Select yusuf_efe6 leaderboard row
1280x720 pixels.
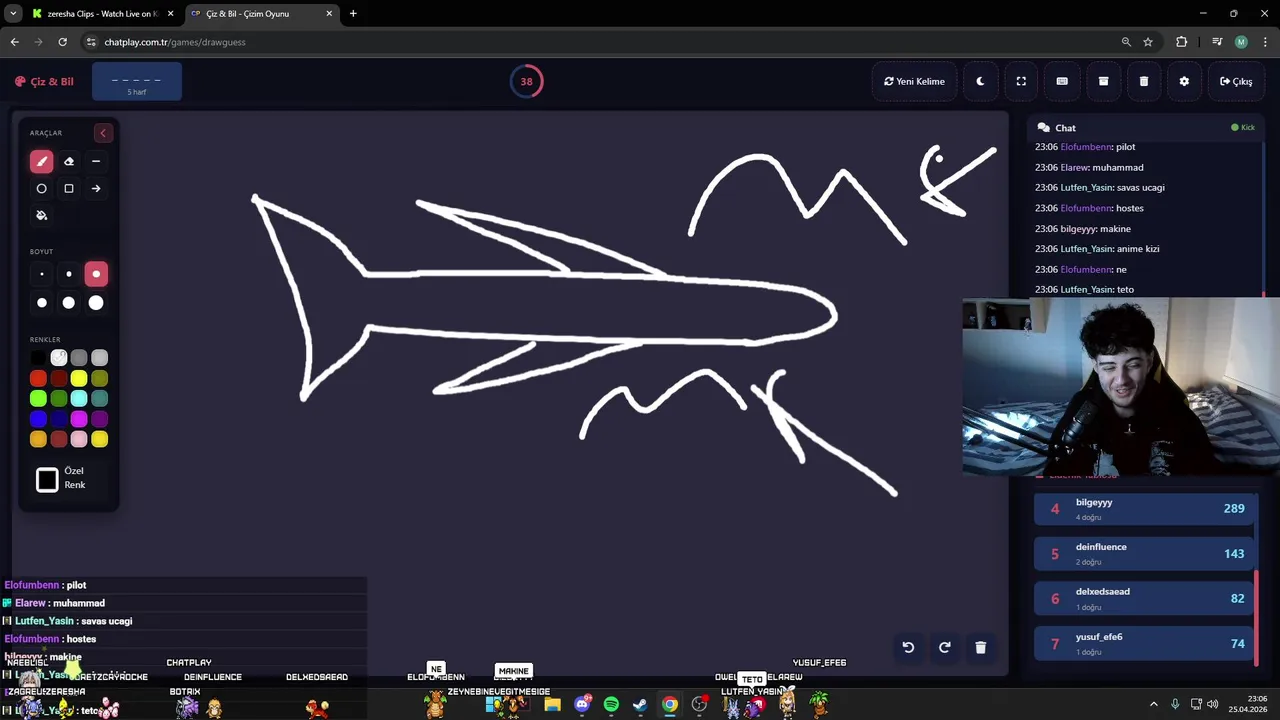pyautogui.click(x=1144, y=643)
